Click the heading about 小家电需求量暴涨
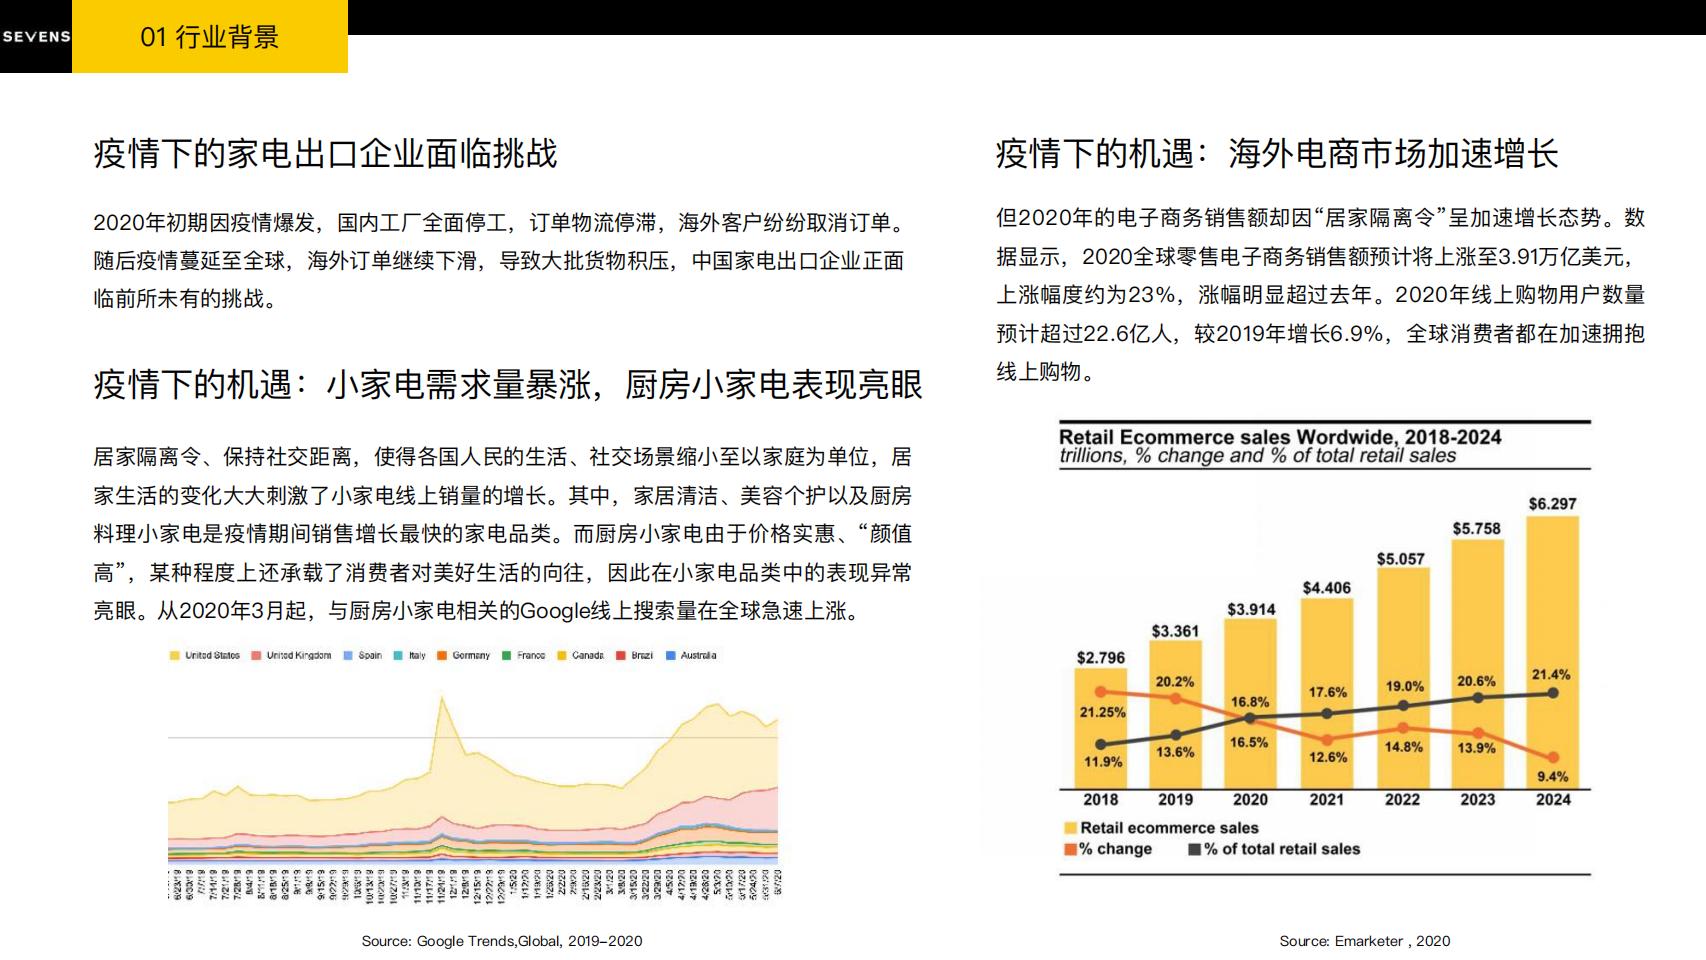 (x=508, y=385)
